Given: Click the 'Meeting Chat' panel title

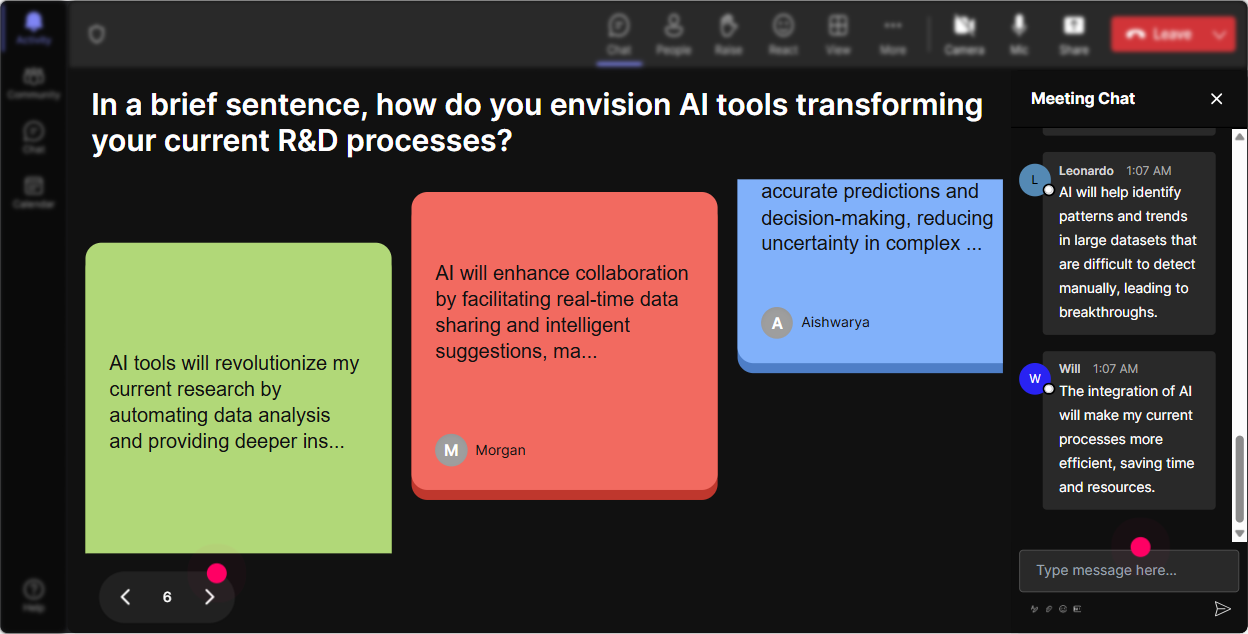Looking at the screenshot, I should pos(1083,98).
